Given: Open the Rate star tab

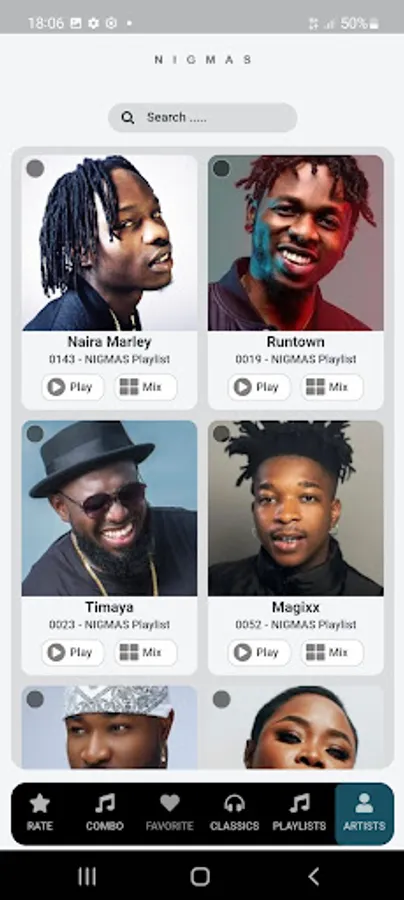Looking at the screenshot, I should [40, 813].
